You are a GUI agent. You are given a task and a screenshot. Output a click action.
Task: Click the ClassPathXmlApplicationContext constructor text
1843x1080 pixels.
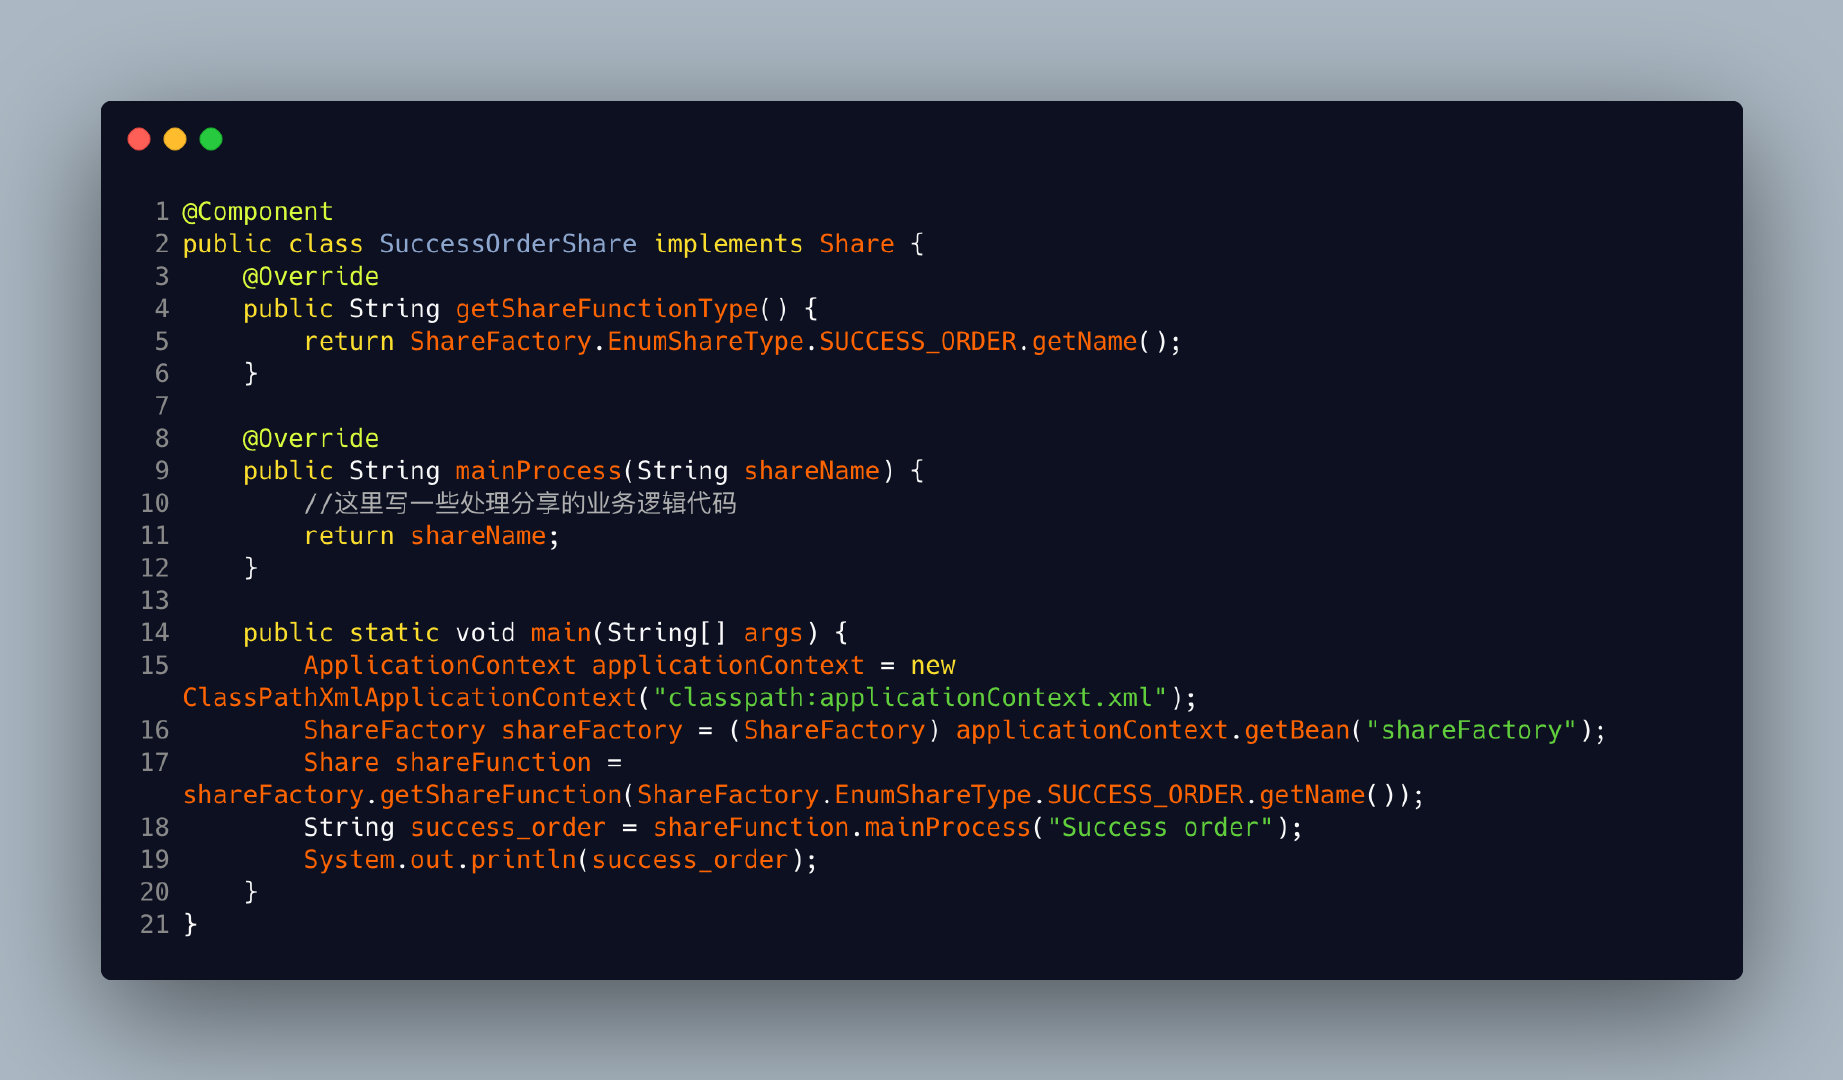(x=410, y=698)
